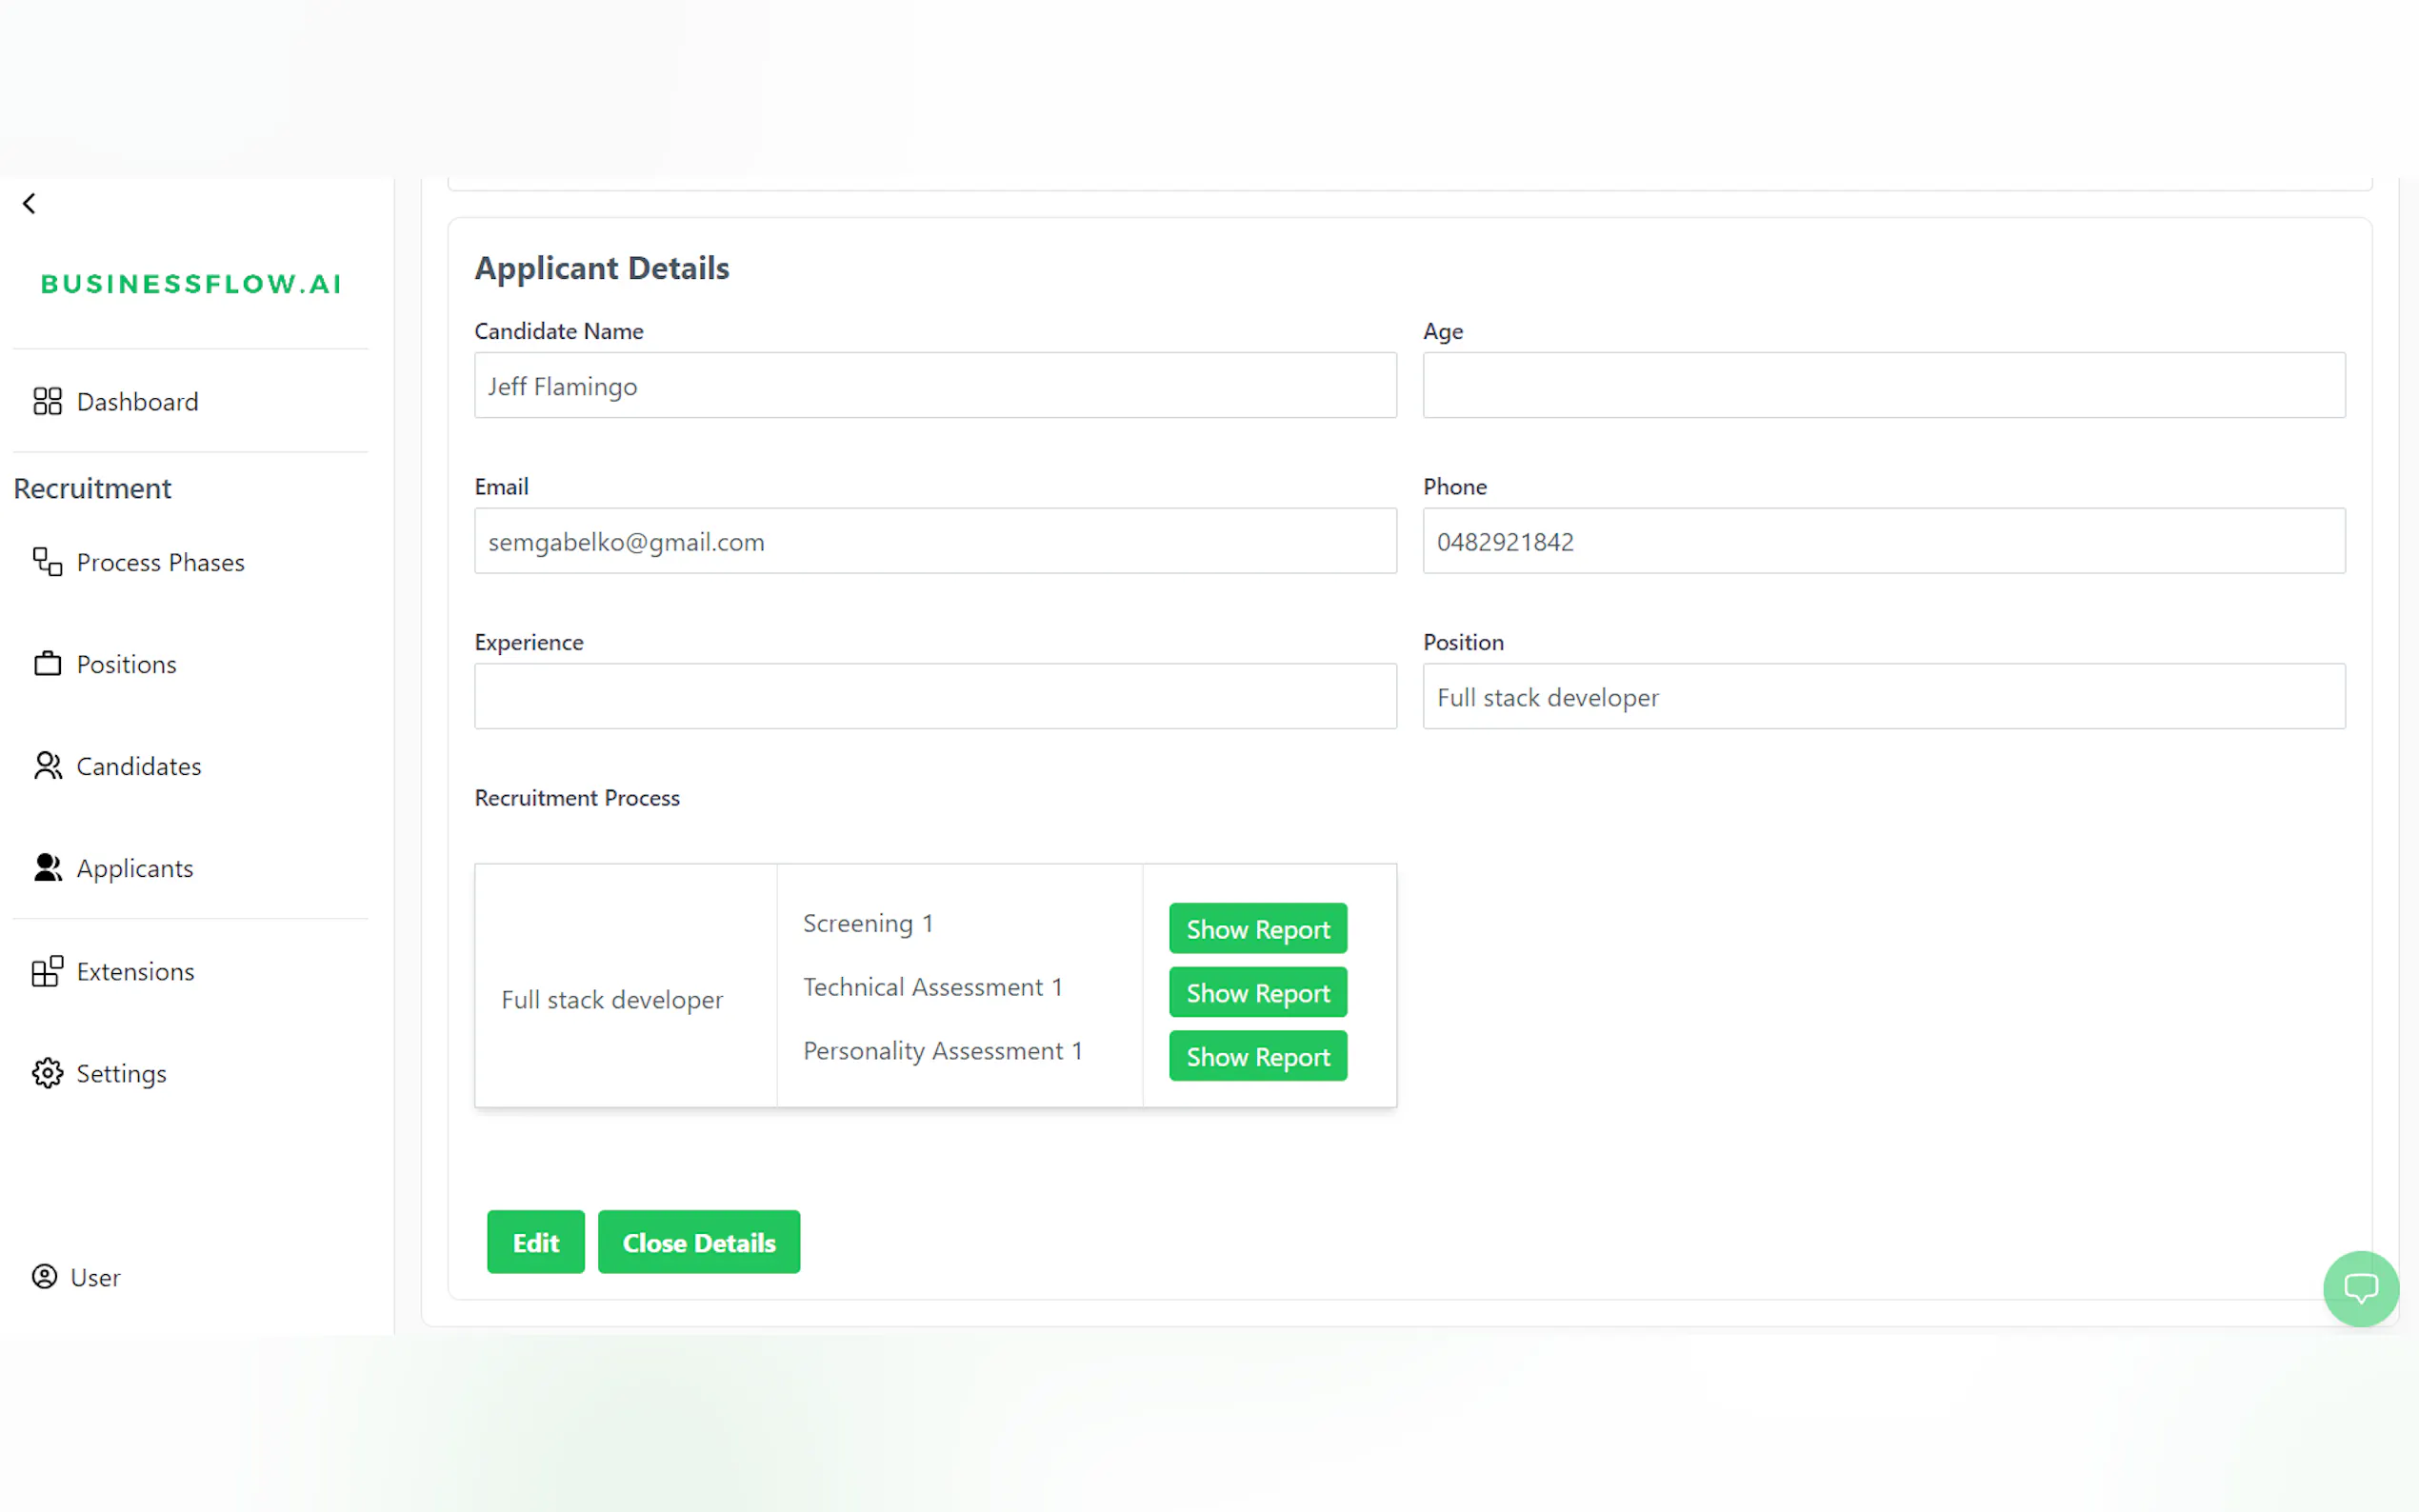Click the Process Phases icon
Viewport: 2419px width, 1512px height.
click(47, 562)
